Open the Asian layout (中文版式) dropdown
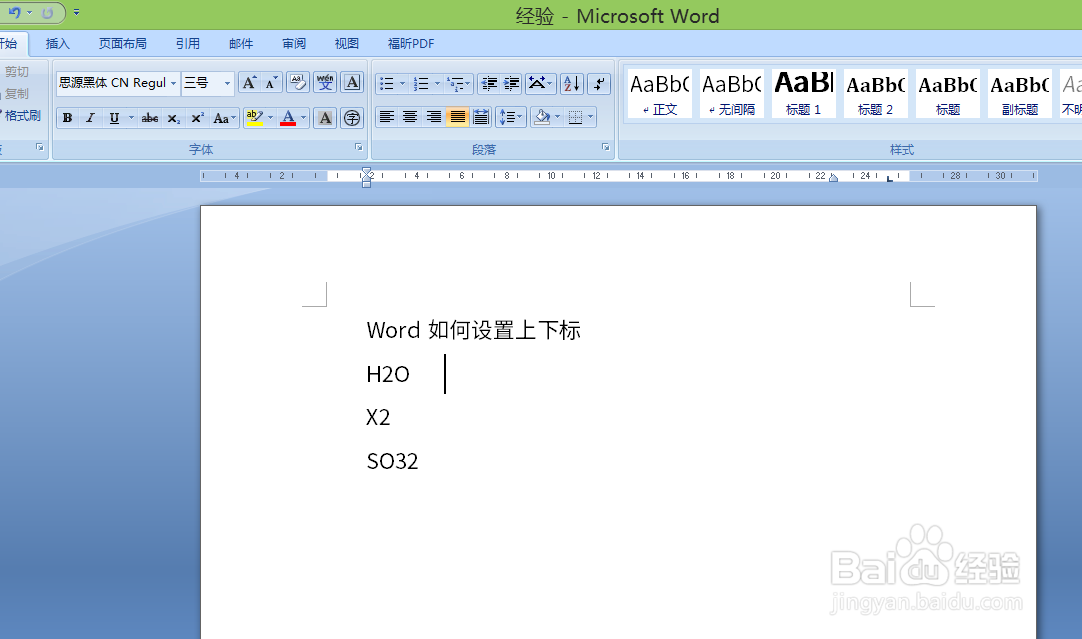The width and height of the screenshot is (1082, 639). (540, 83)
